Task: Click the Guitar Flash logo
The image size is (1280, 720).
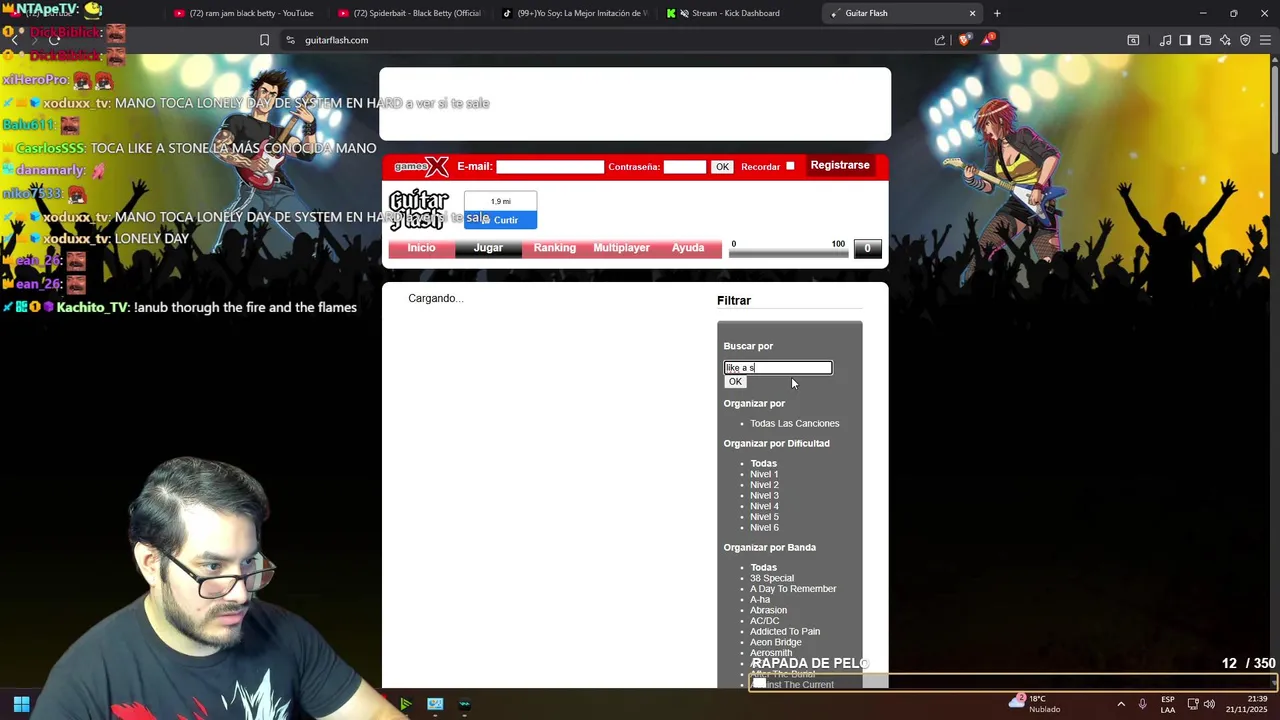Action: (418, 210)
